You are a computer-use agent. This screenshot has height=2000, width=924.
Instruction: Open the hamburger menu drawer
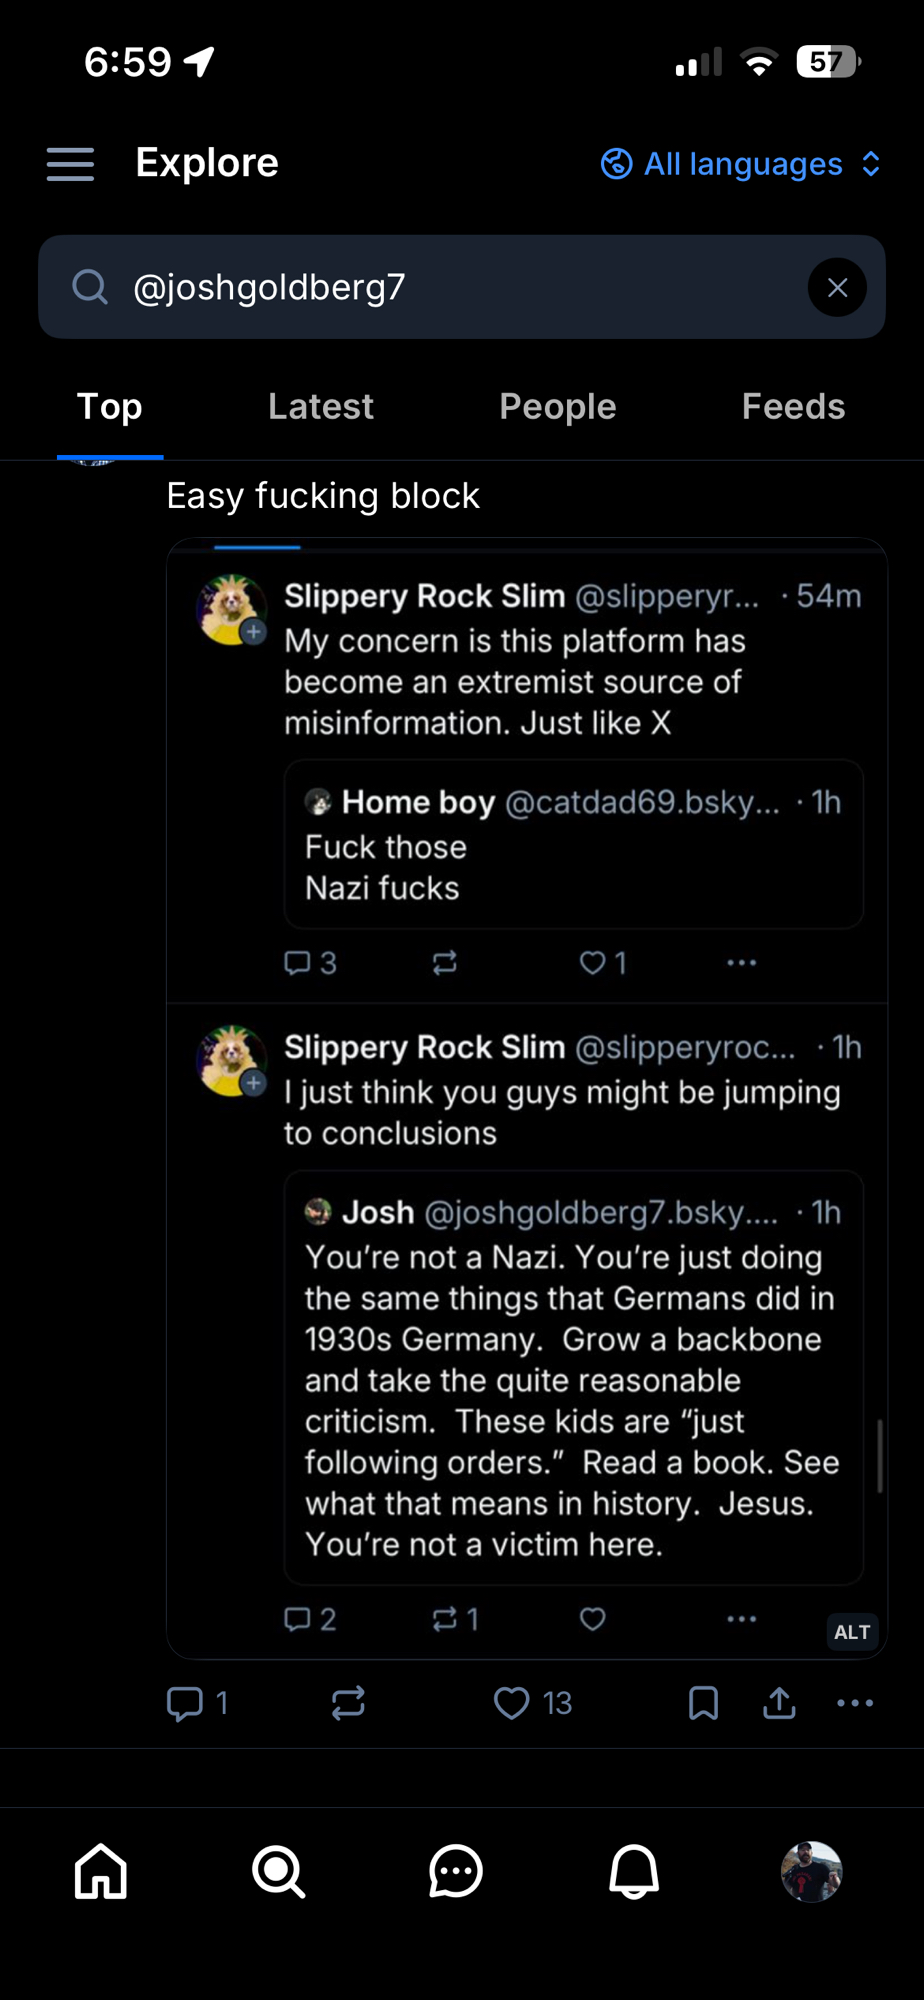point(70,164)
